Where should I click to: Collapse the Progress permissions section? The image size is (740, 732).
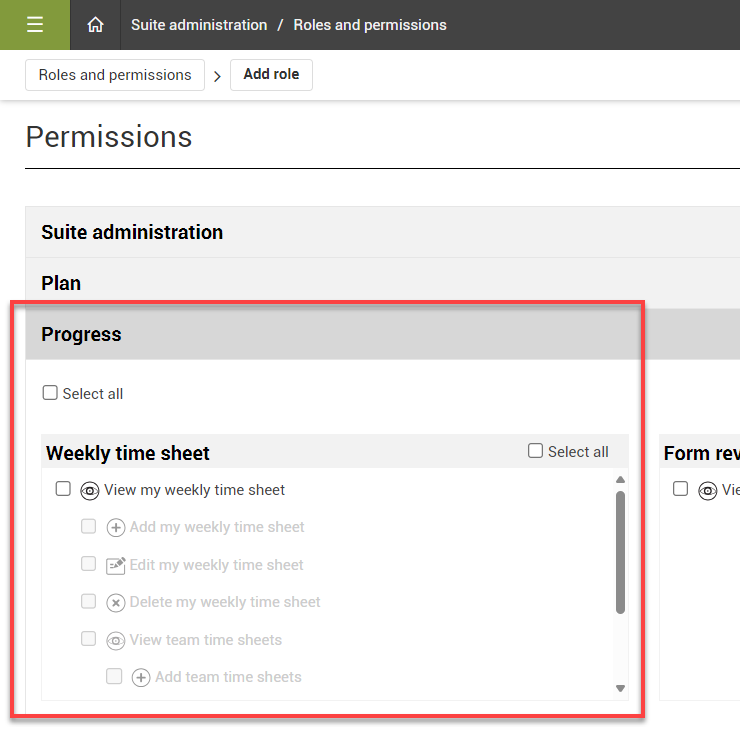click(x=81, y=334)
